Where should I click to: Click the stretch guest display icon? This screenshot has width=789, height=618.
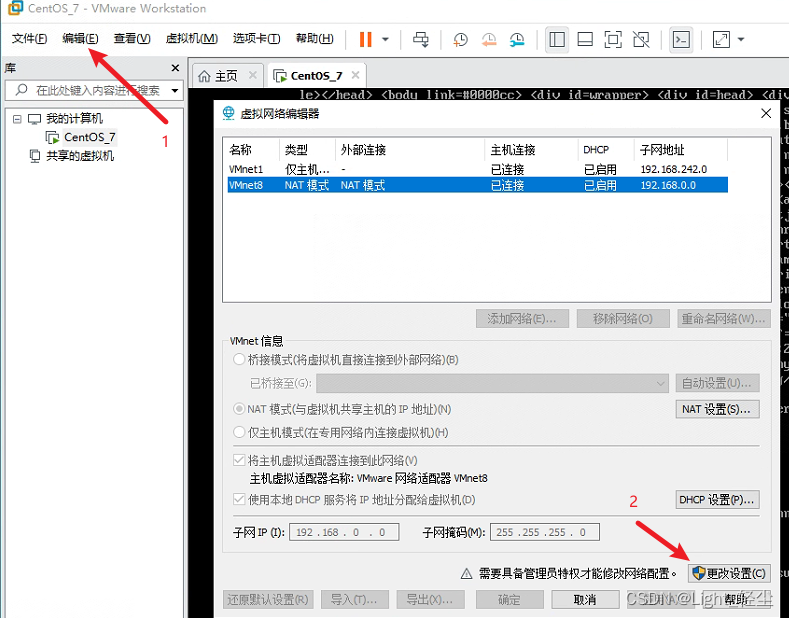coord(721,39)
